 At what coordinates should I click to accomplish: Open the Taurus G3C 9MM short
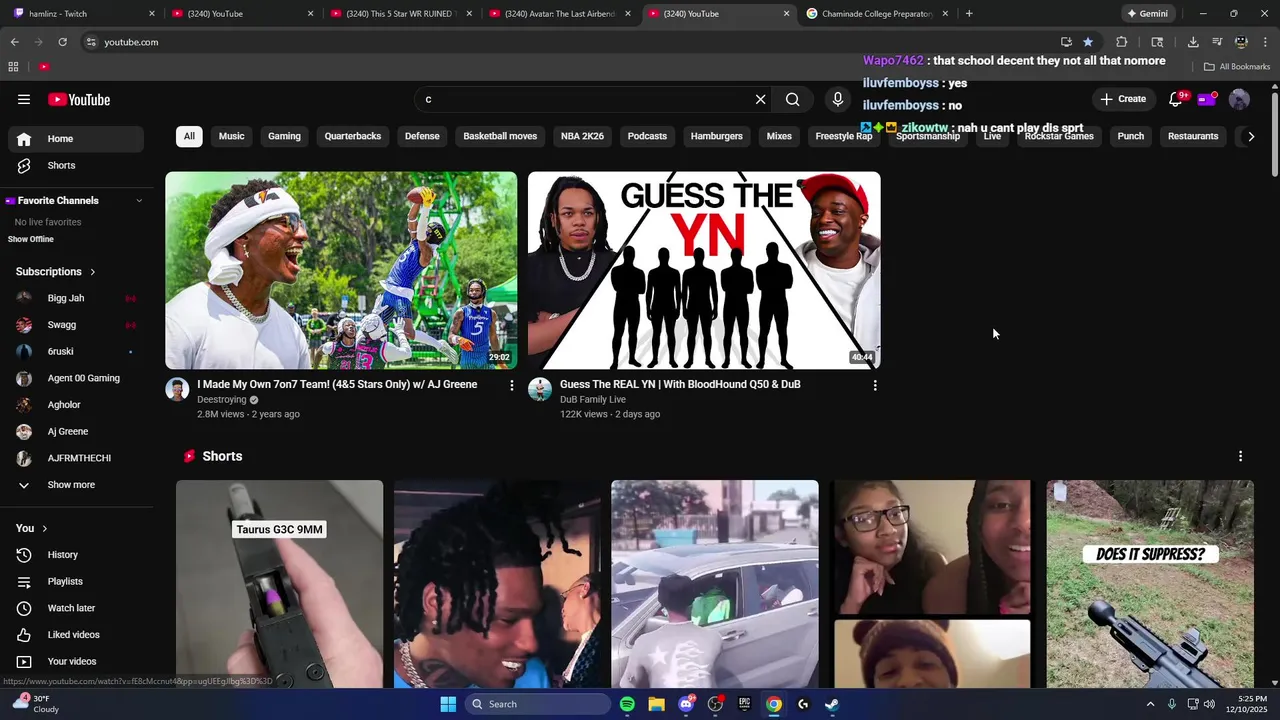279,584
